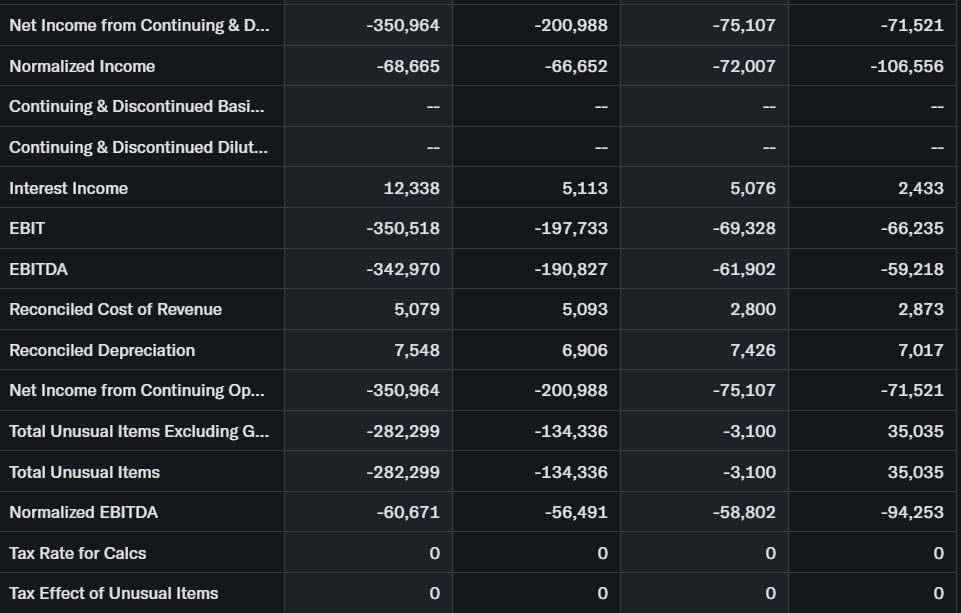Select the Total Unusual Items Excluding G... label

(x=138, y=431)
